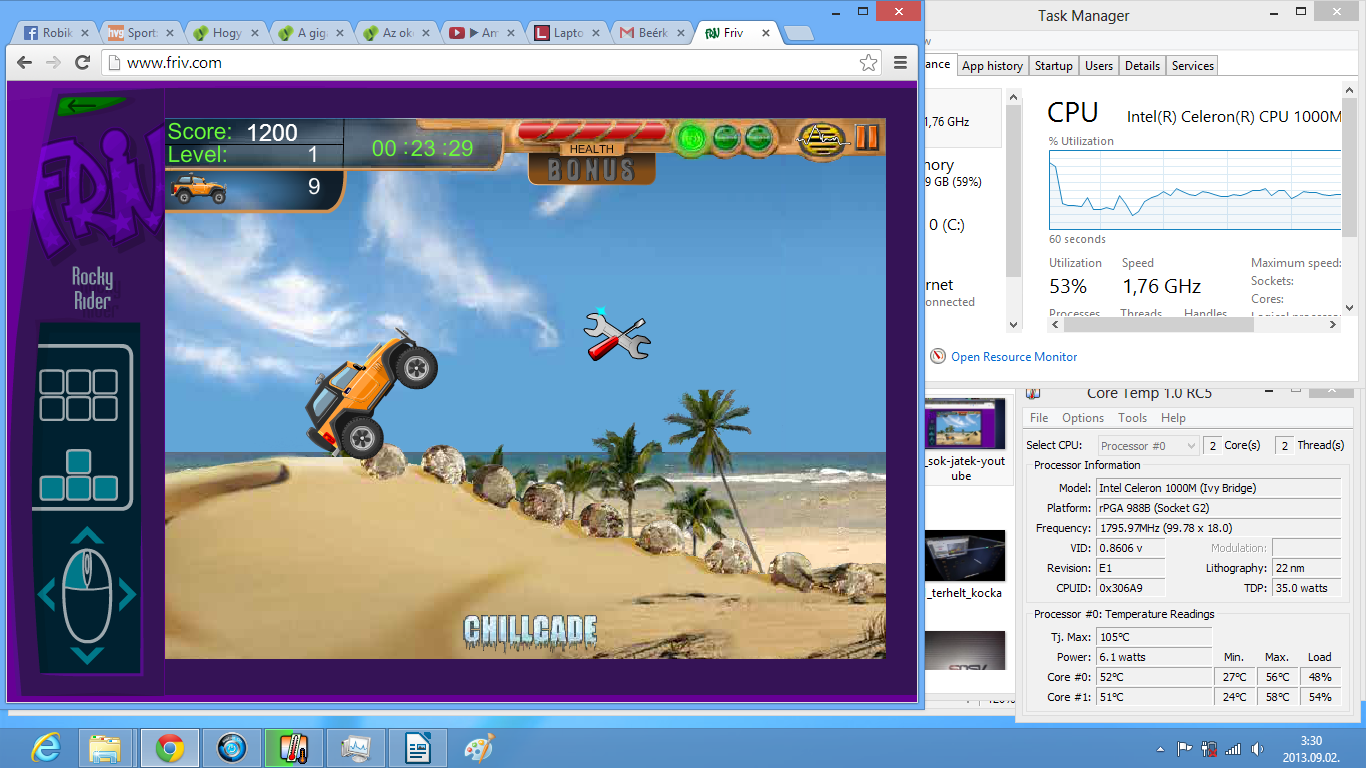Click the Health Bonus sign

[592, 164]
